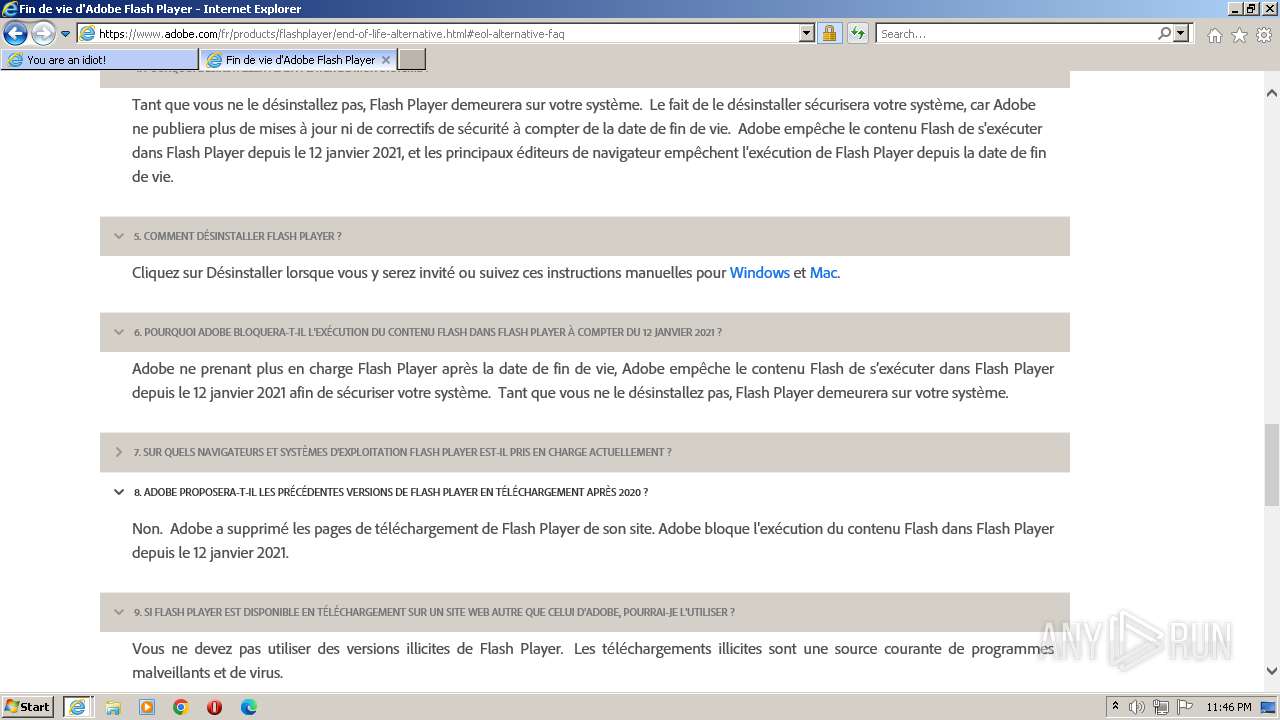
Task: Click Internet Explorer taskbar icon
Action: 77,707
